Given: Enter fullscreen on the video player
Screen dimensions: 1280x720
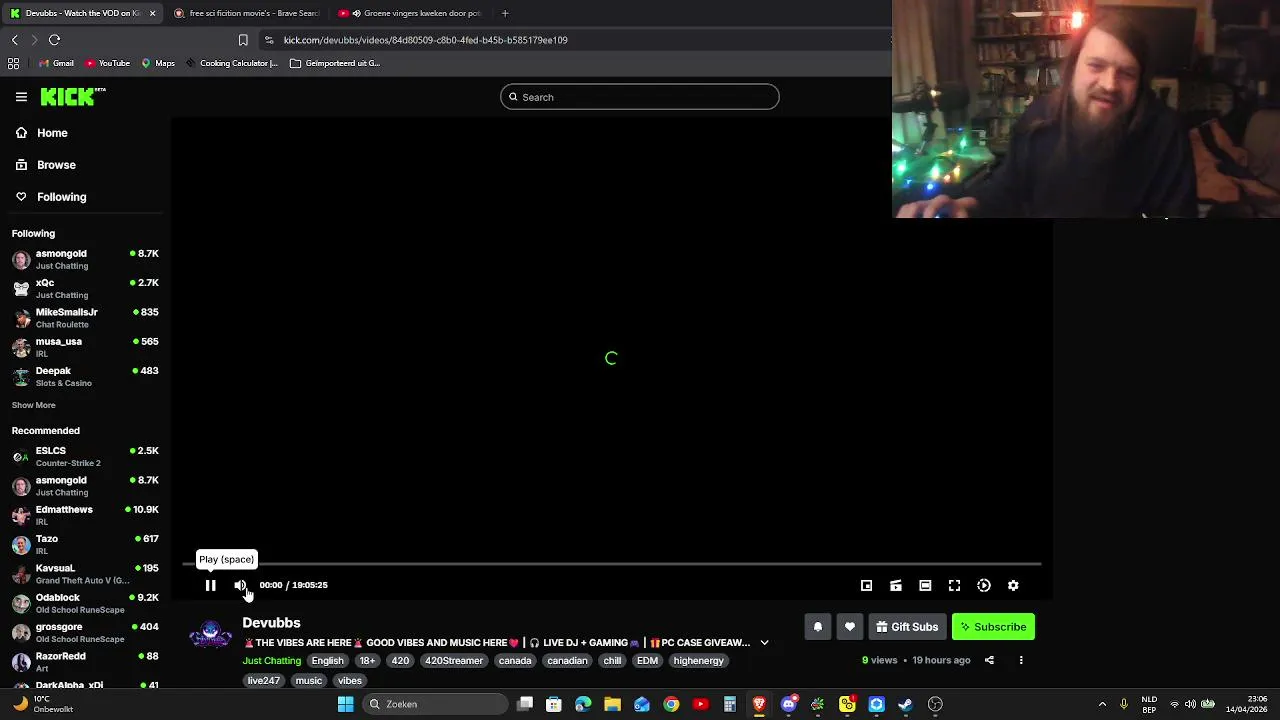Looking at the screenshot, I should 954,585.
